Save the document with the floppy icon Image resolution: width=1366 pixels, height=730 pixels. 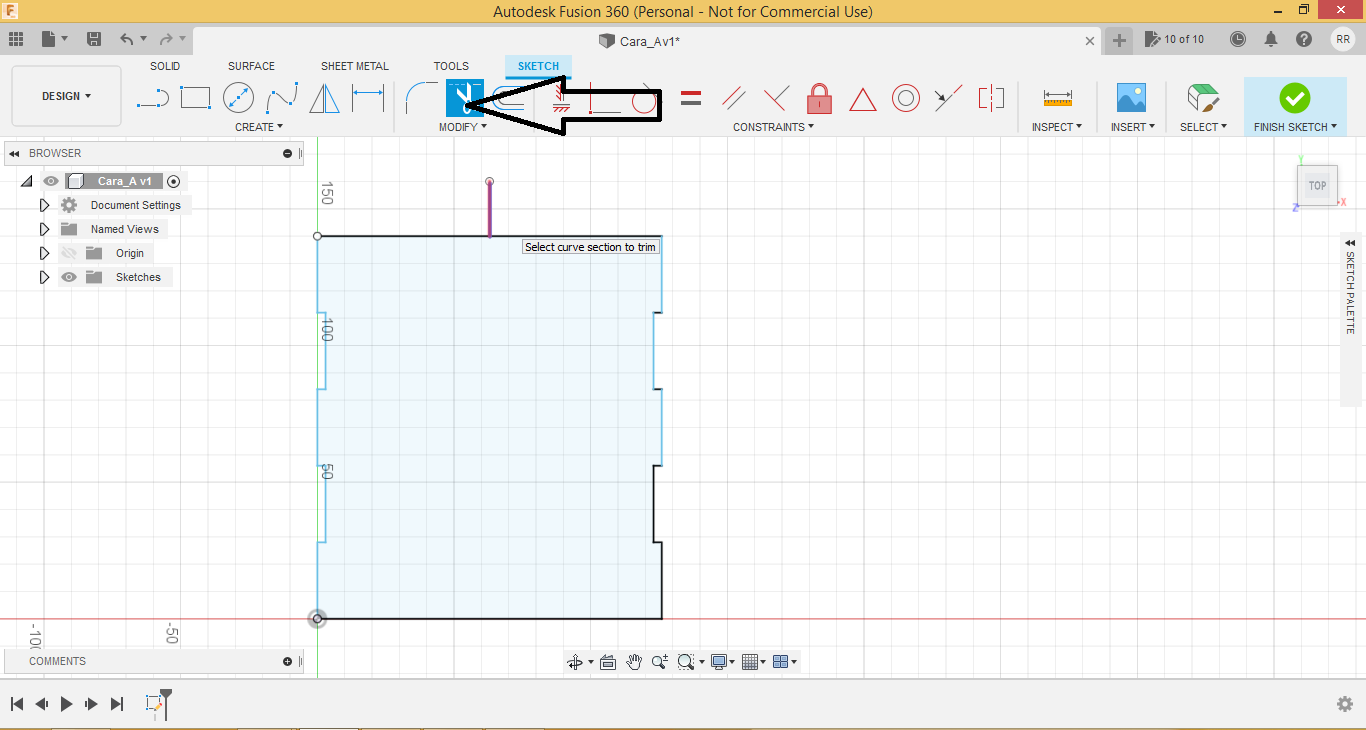(94, 39)
